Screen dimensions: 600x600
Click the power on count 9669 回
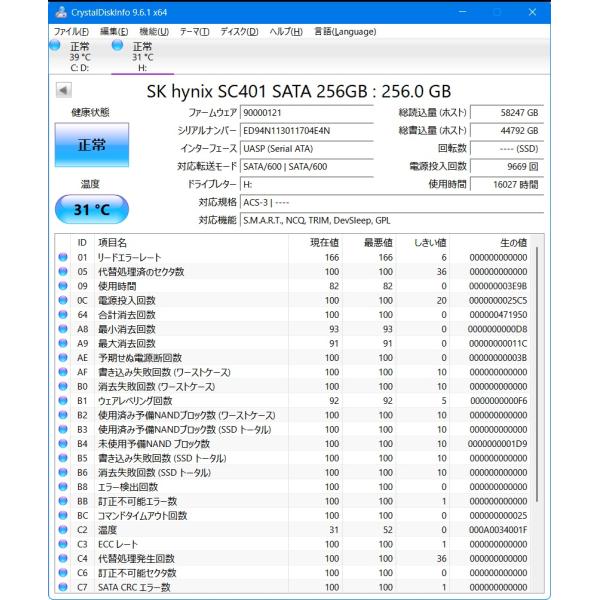tap(507, 166)
